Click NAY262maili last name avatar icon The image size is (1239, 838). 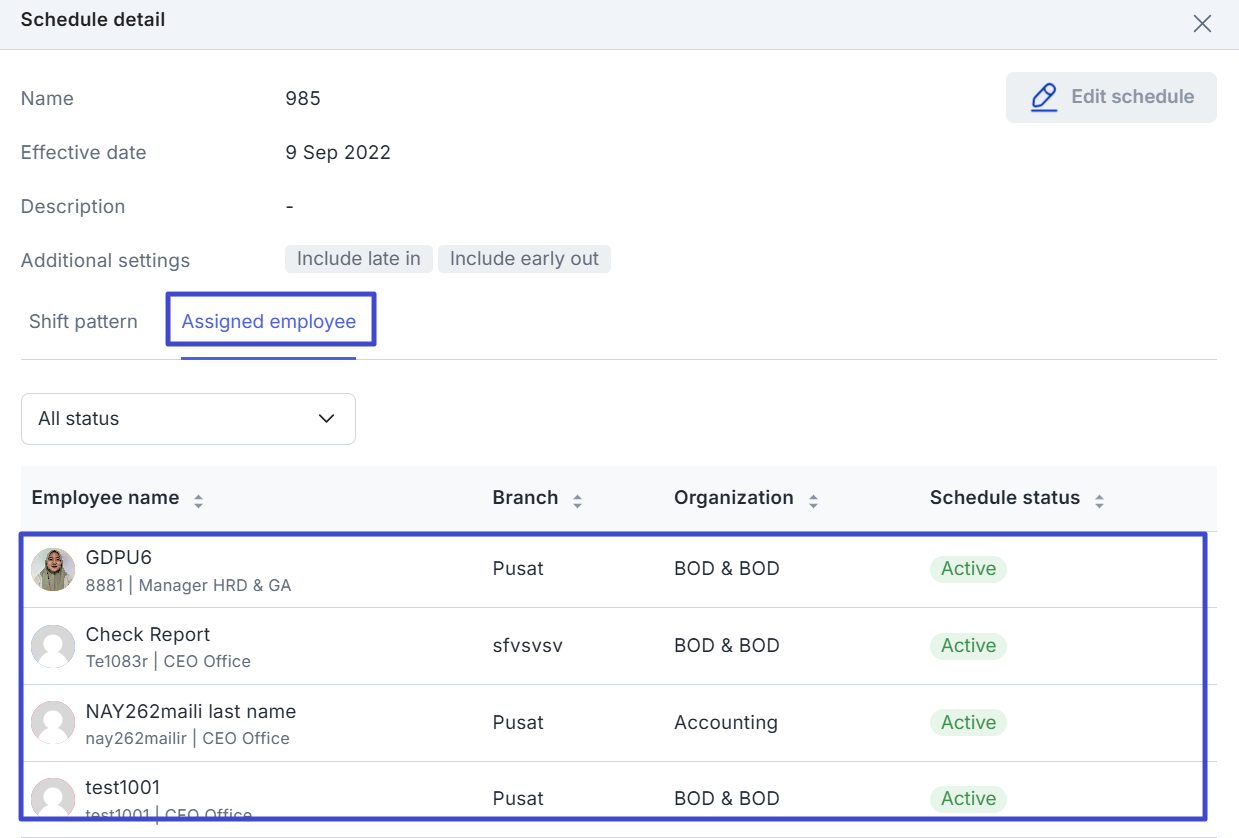(x=53, y=723)
